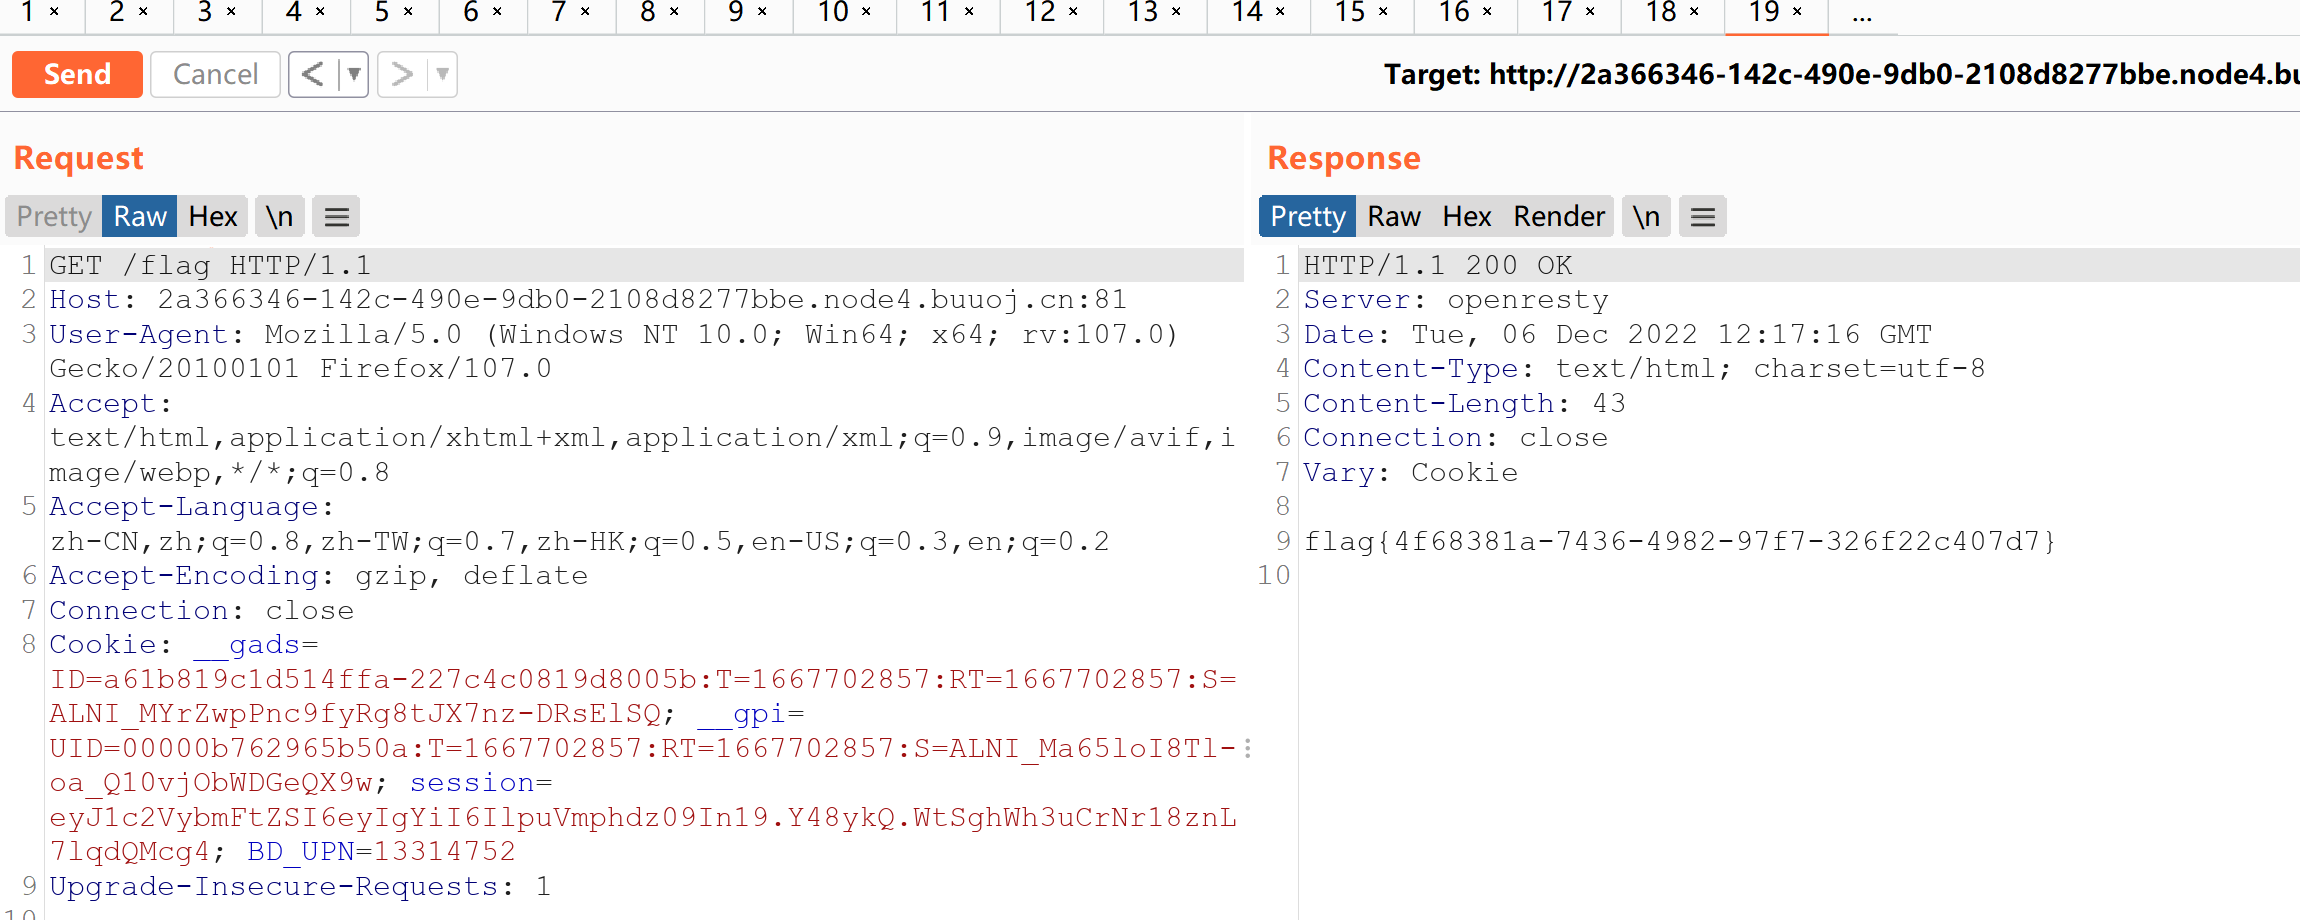Click the session cookie value in Request
Viewport: 2300px width, 920px height.
pyautogui.click(x=643, y=834)
